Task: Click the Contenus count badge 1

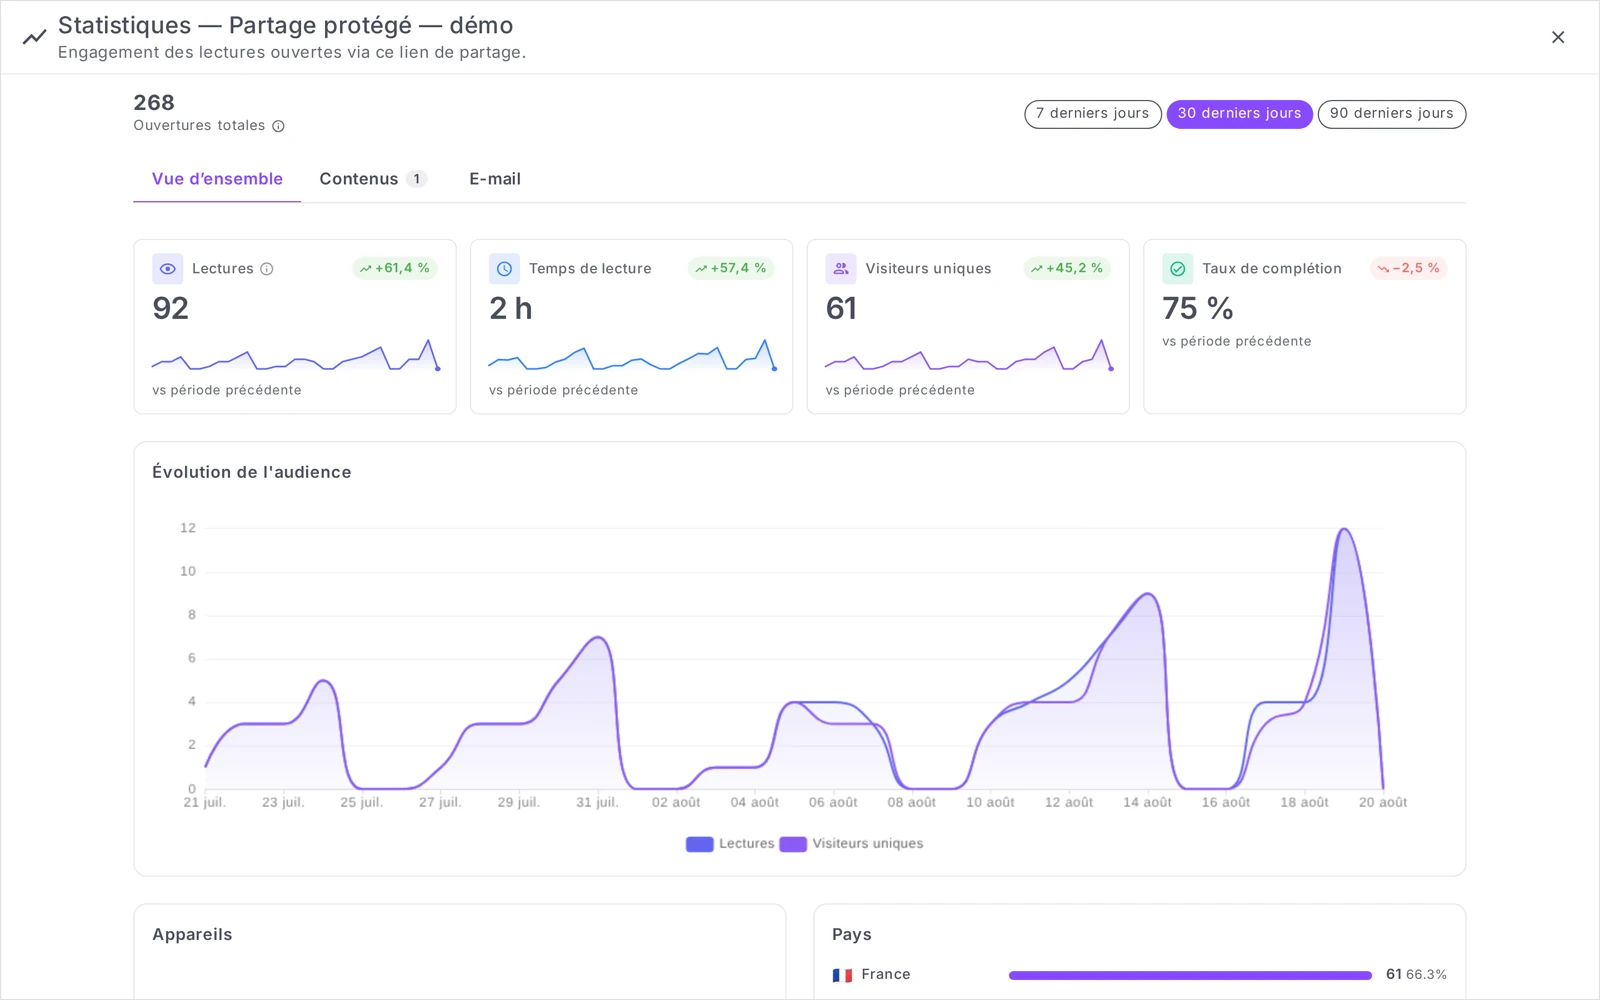Action: click(x=417, y=179)
